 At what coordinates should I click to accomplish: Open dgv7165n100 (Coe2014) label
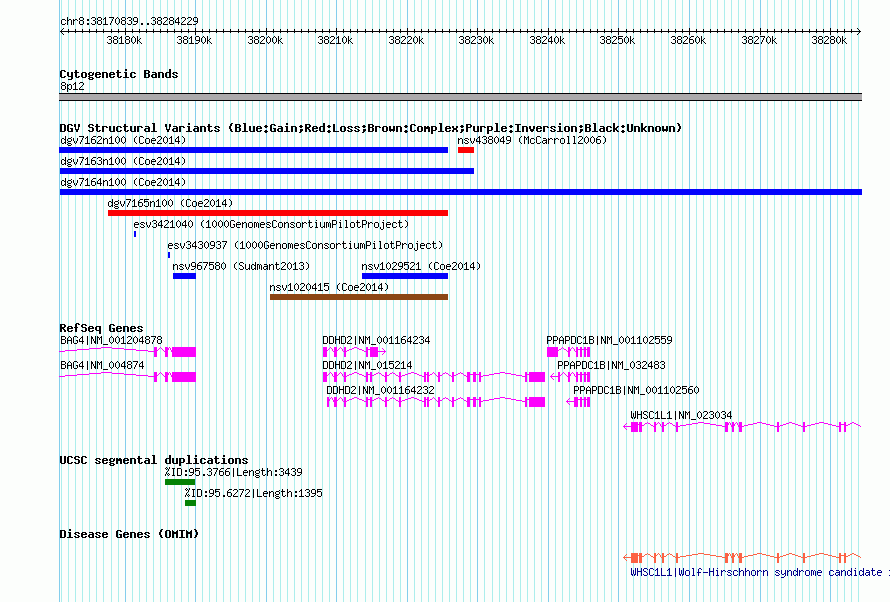click(170, 203)
